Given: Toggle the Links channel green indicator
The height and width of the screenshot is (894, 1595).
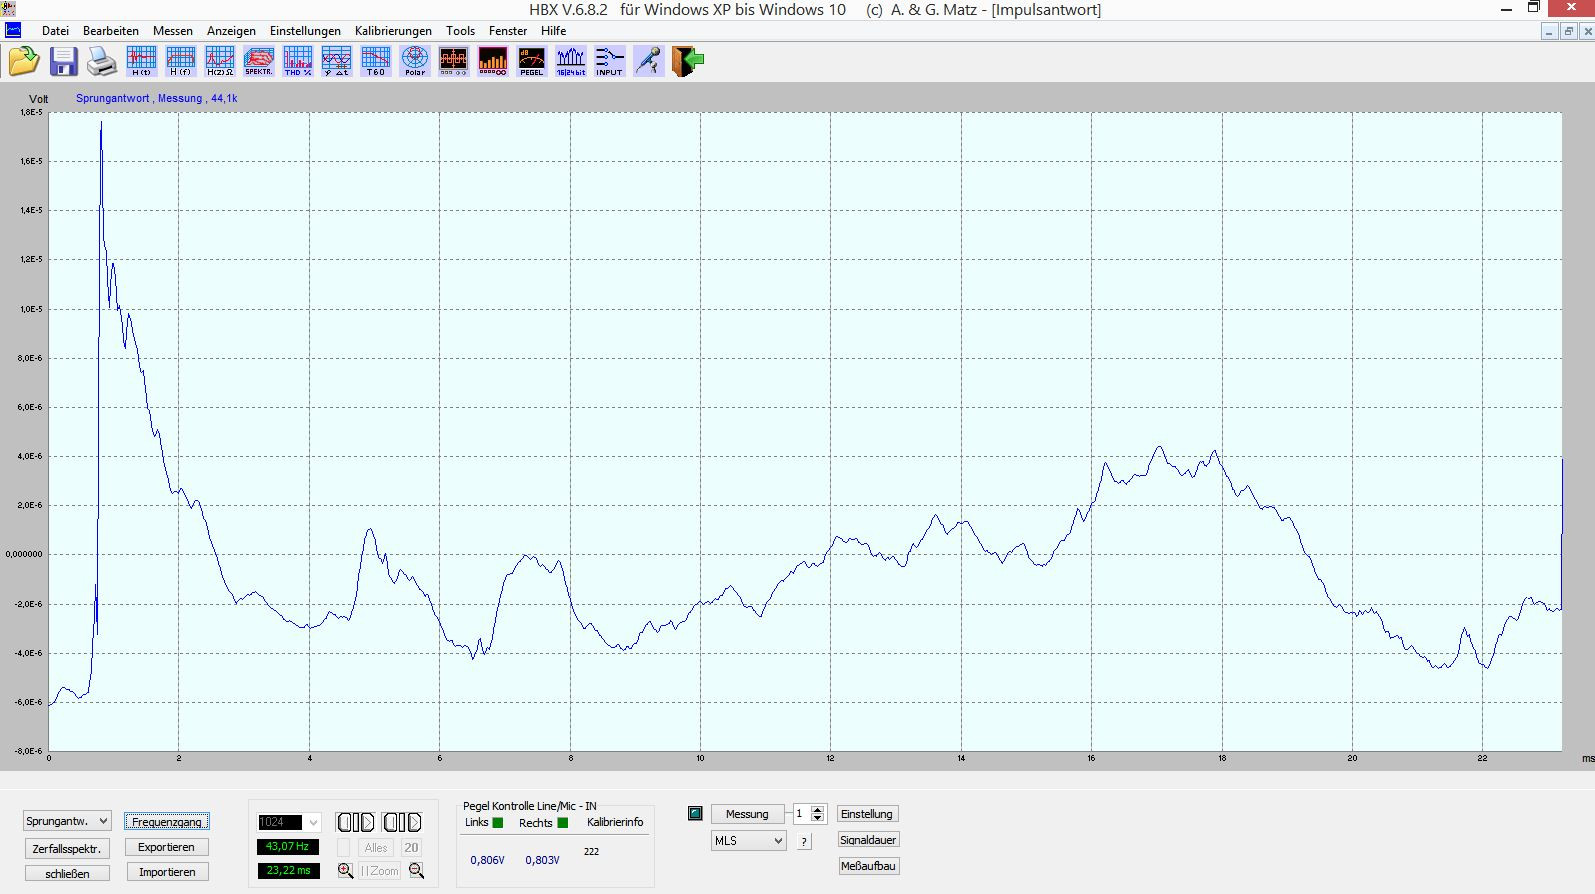Looking at the screenshot, I should (x=498, y=822).
